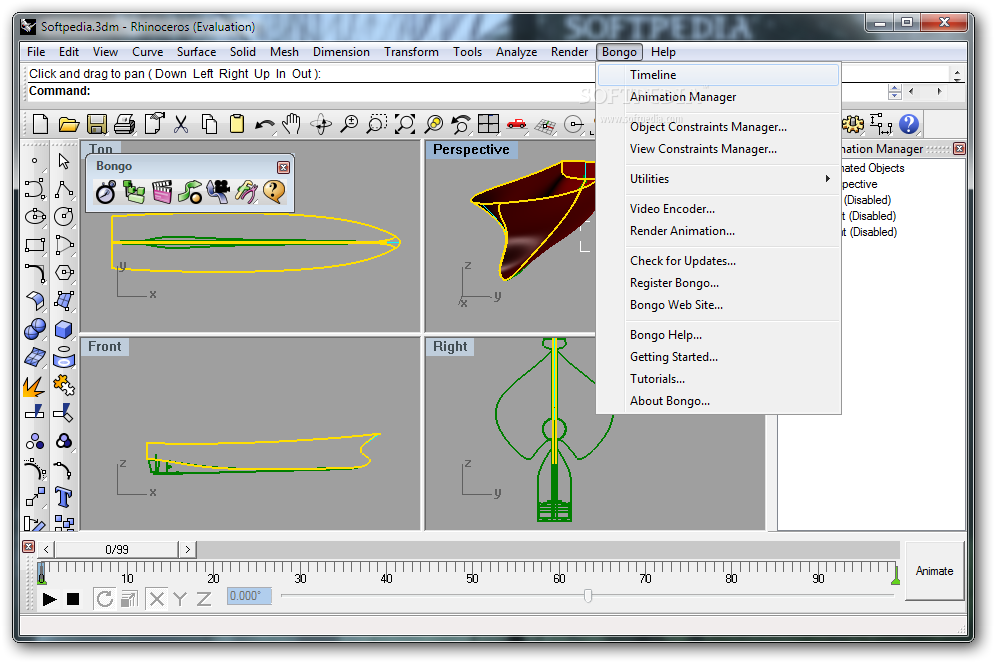The image size is (995, 663).
Task: Click the Bongo camera view animation icon
Action: (218, 192)
